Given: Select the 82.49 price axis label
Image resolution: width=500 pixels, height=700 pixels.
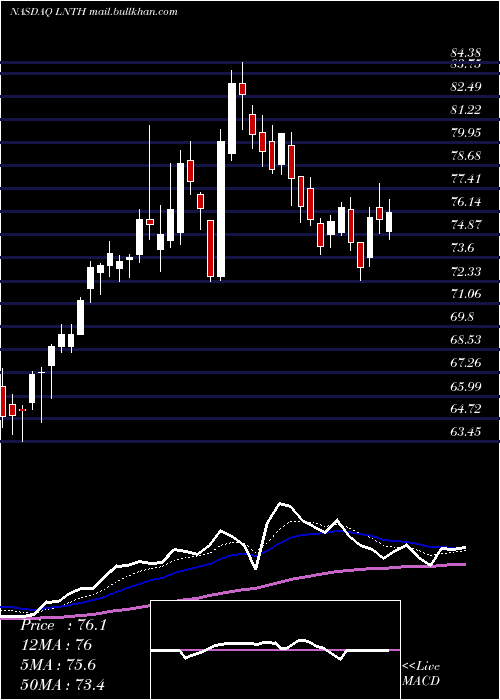Looking at the screenshot, I should click(466, 87).
